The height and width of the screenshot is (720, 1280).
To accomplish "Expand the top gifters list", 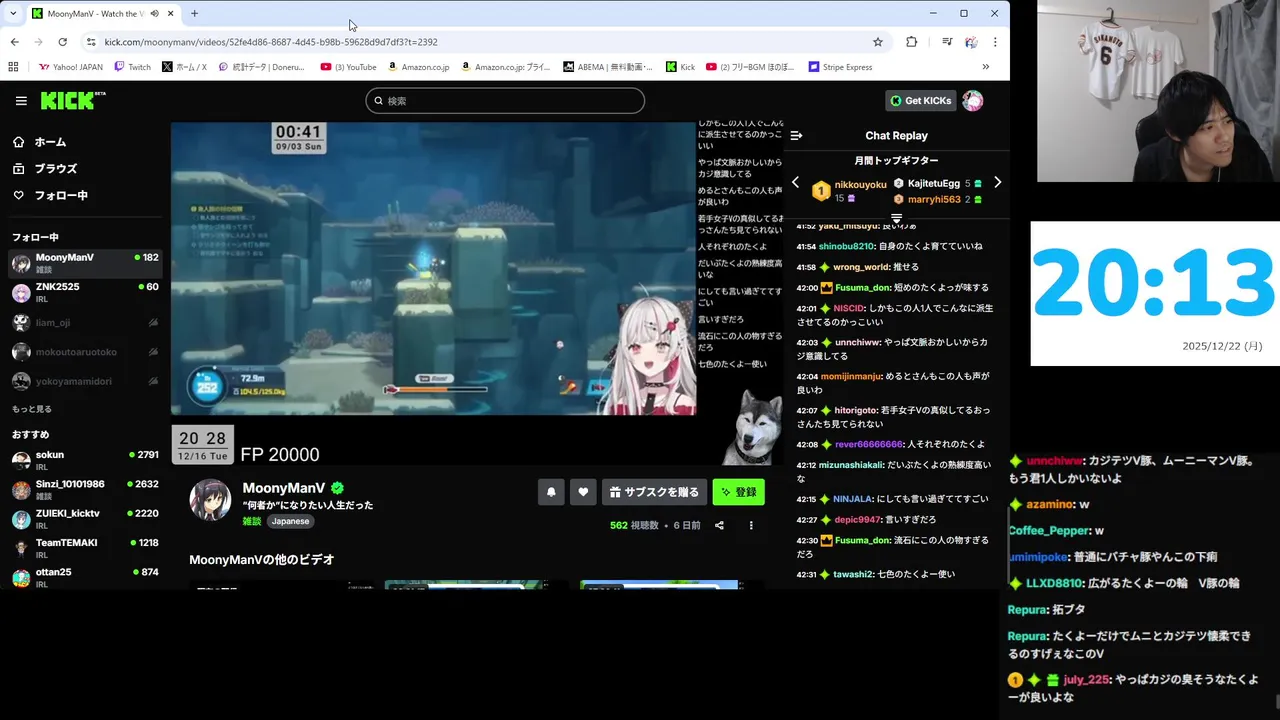I will point(896,218).
